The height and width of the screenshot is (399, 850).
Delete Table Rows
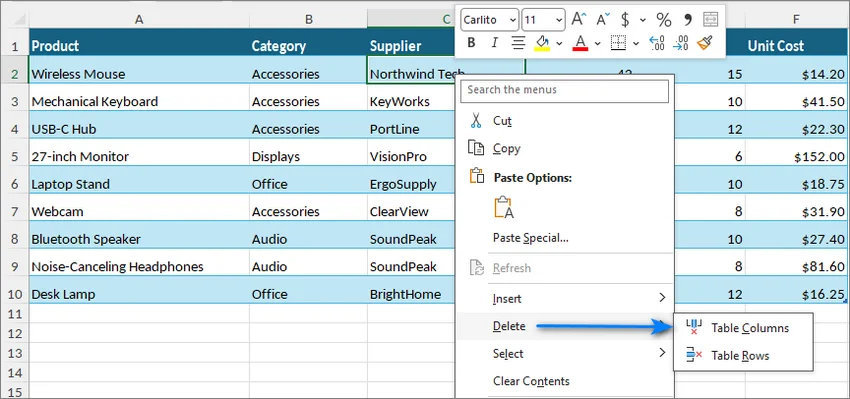[x=743, y=356]
